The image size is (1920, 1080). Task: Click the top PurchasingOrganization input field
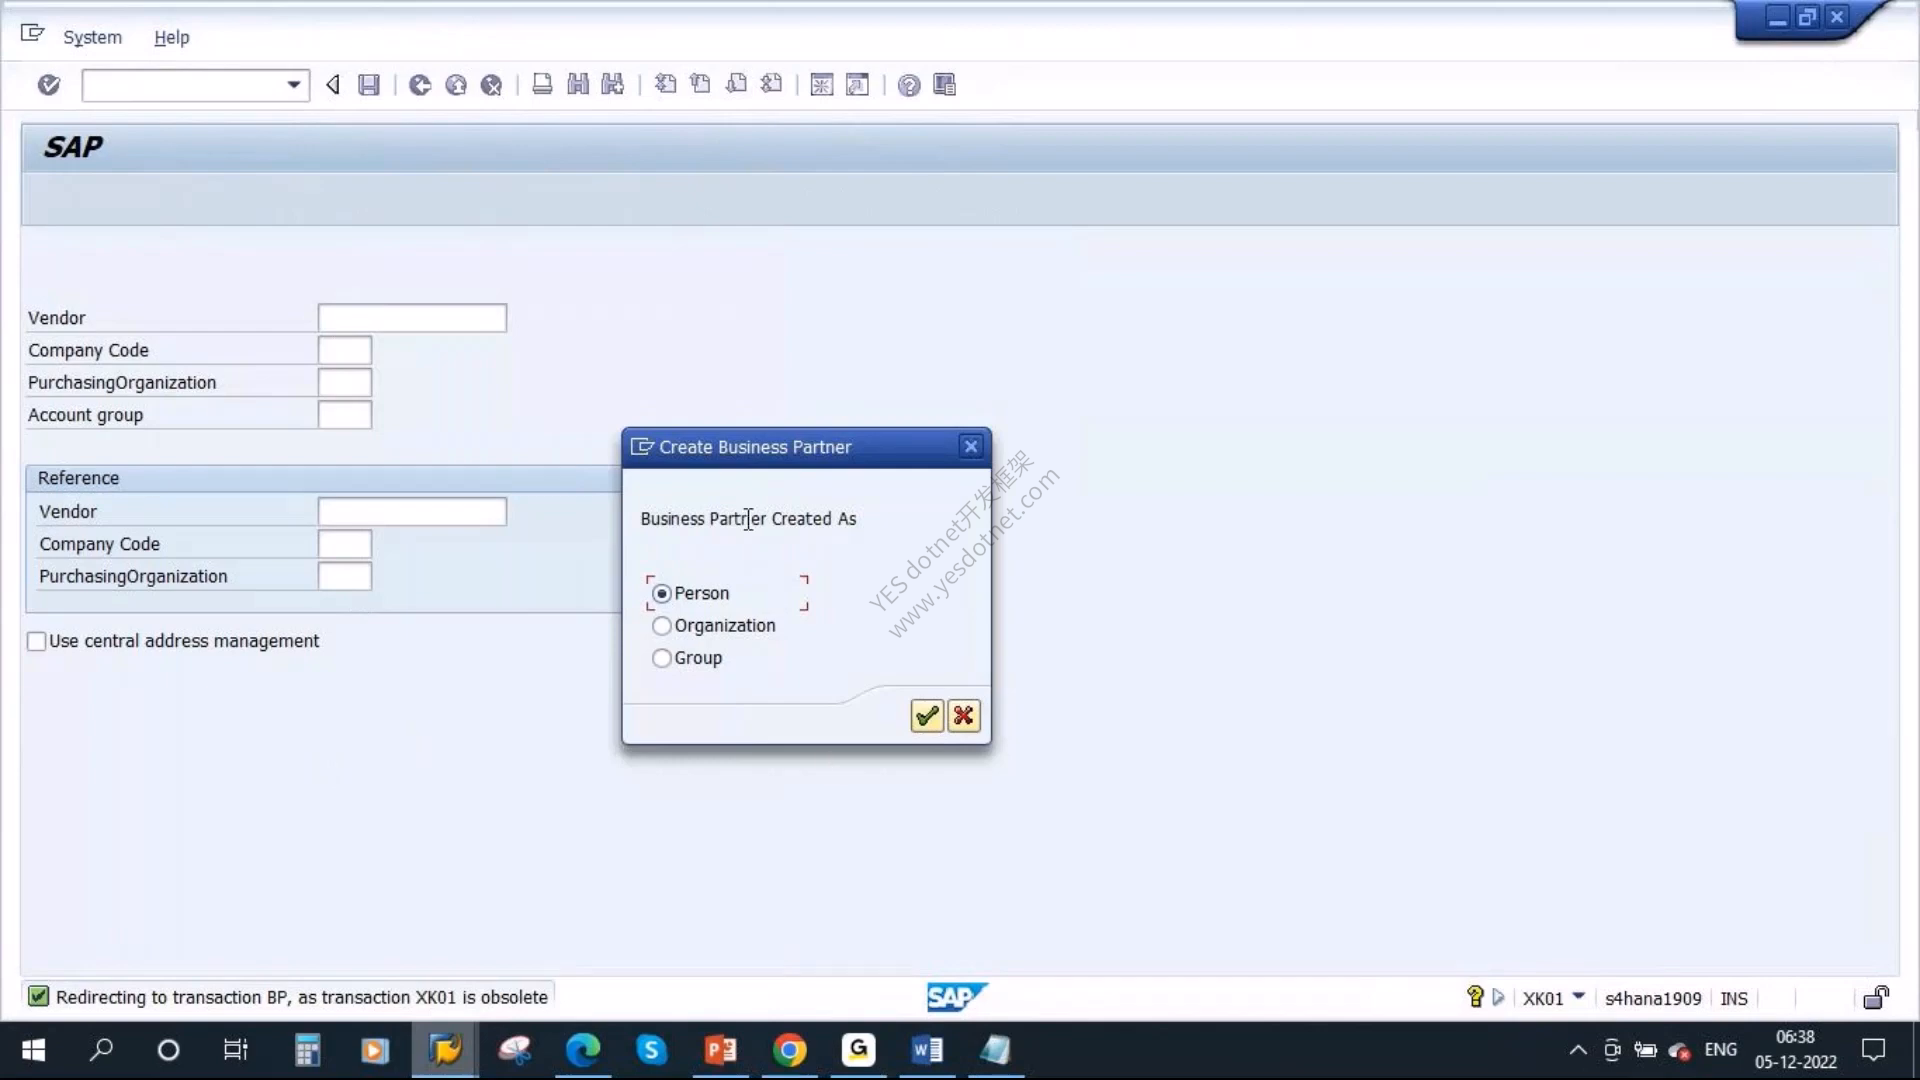pos(345,383)
